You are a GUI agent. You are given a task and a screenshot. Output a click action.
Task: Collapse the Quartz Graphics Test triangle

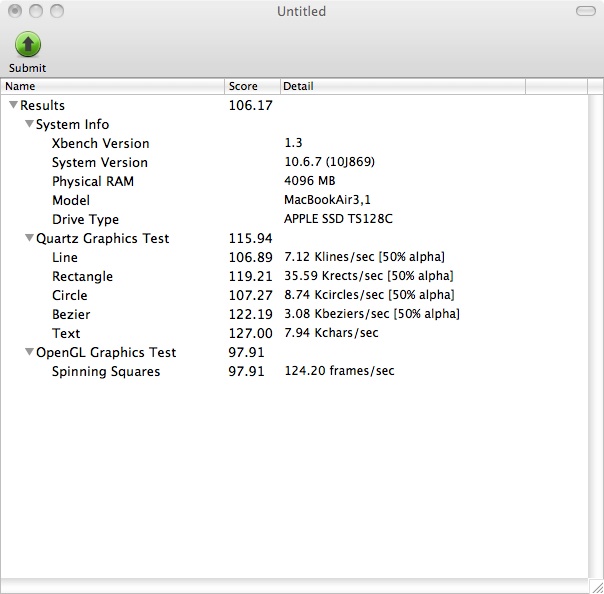coord(29,238)
